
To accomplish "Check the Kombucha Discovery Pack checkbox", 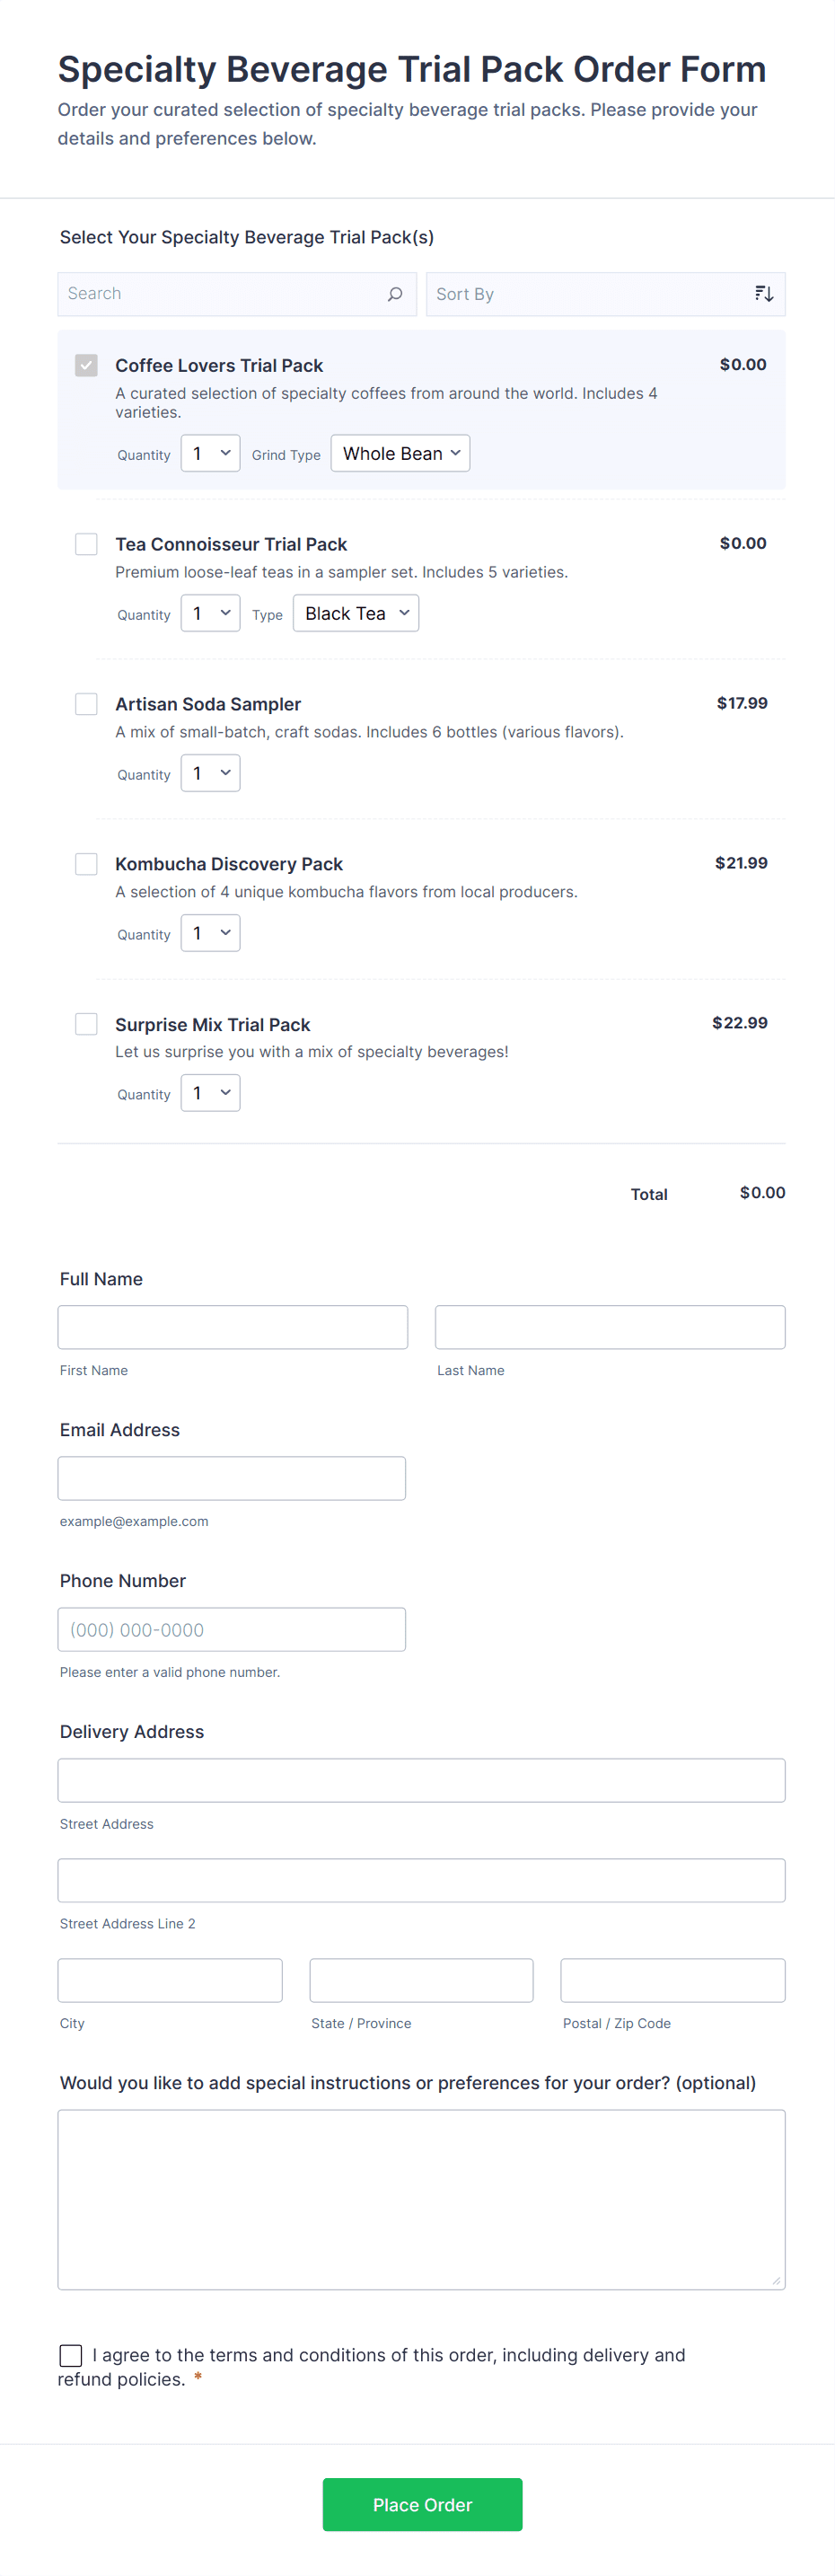I will point(87,864).
